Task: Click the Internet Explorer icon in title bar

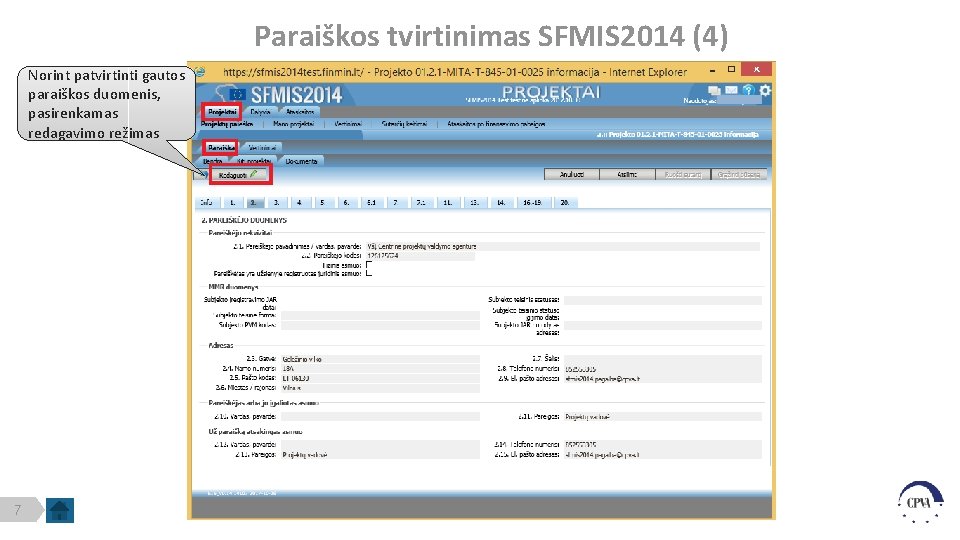Action: pyautogui.click(x=200, y=72)
